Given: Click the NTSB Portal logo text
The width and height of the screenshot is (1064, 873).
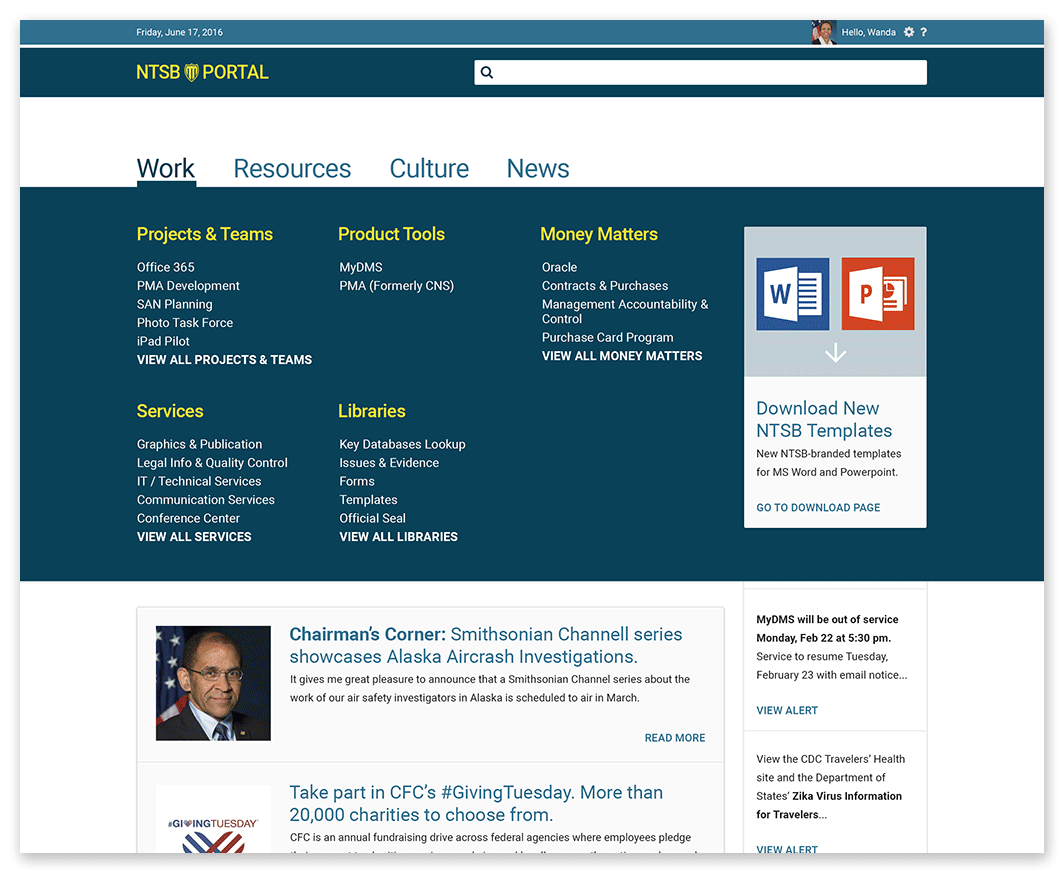Looking at the screenshot, I should [x=202, y=72].
